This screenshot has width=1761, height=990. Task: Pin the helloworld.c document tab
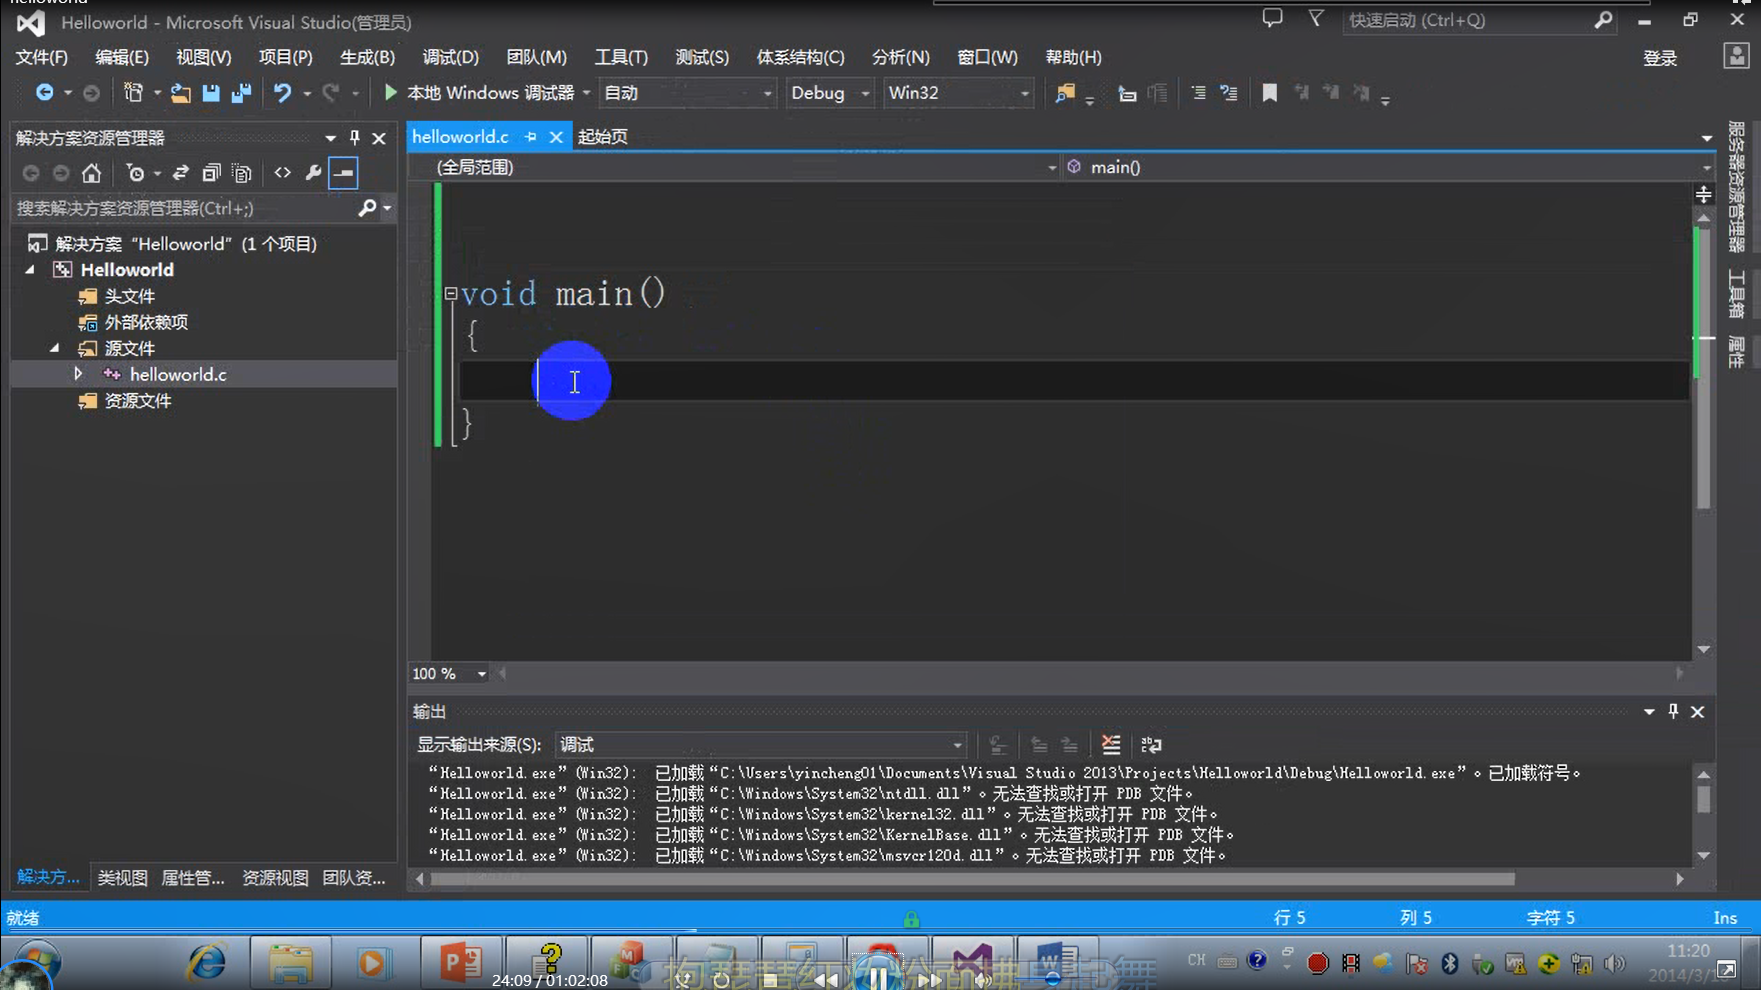531,137
